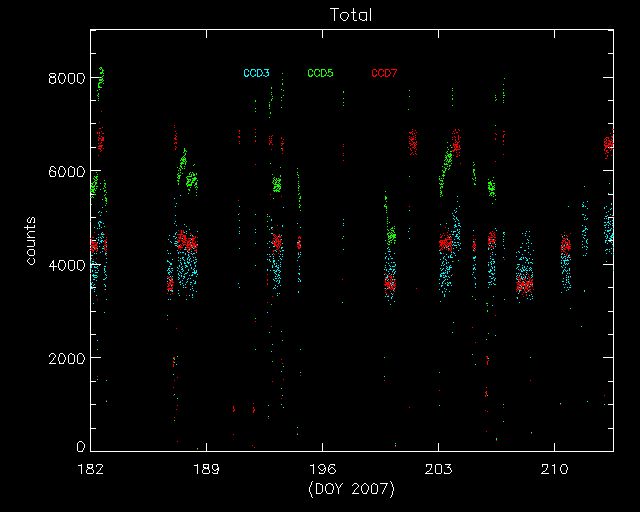Click the y-axis value 6000

(x=67, y=171)
